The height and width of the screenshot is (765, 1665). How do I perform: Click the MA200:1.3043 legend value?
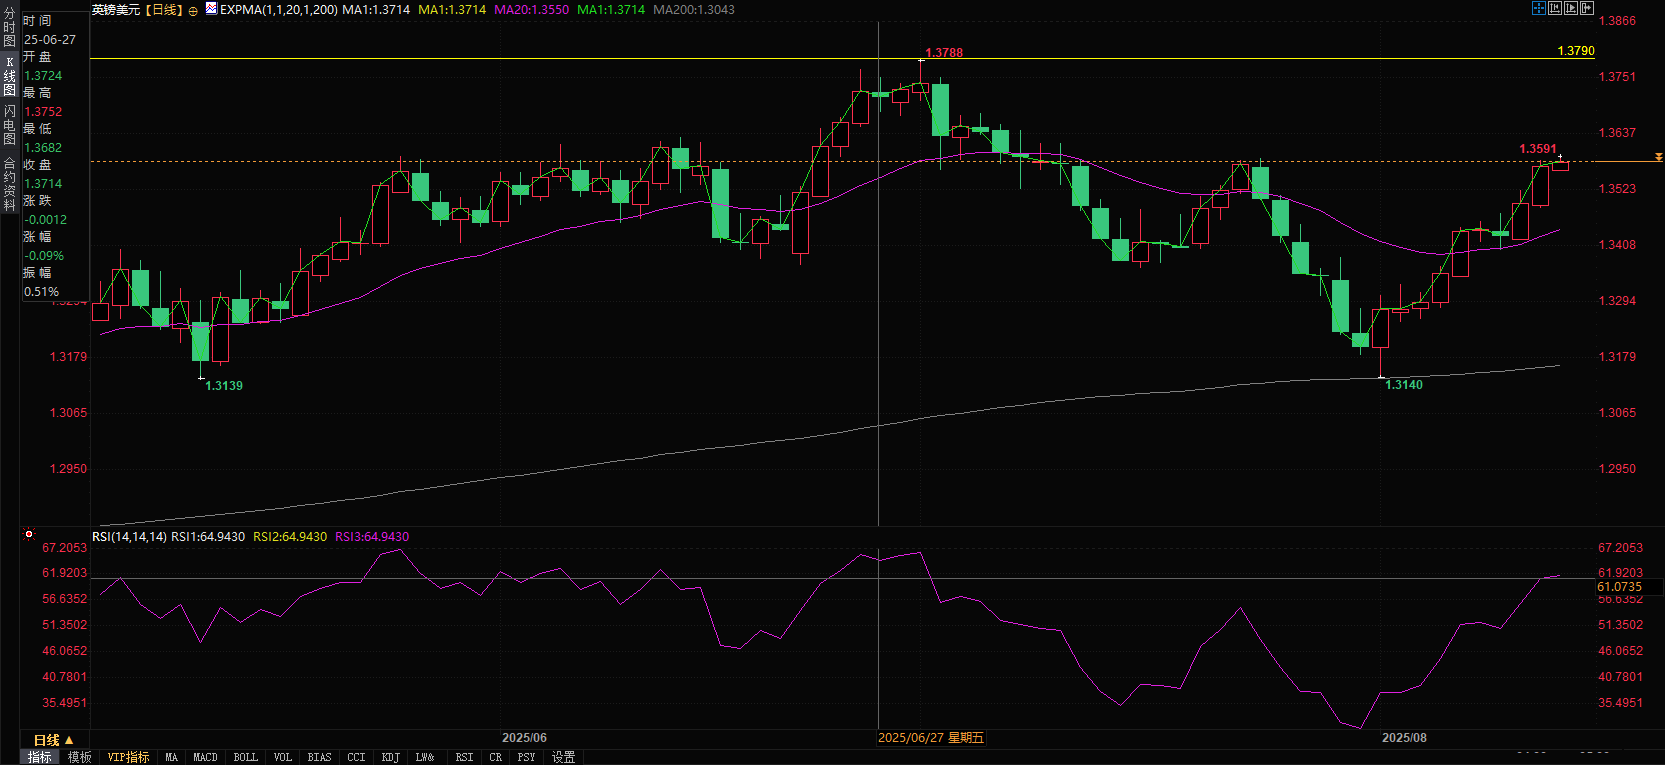[694, 9]
